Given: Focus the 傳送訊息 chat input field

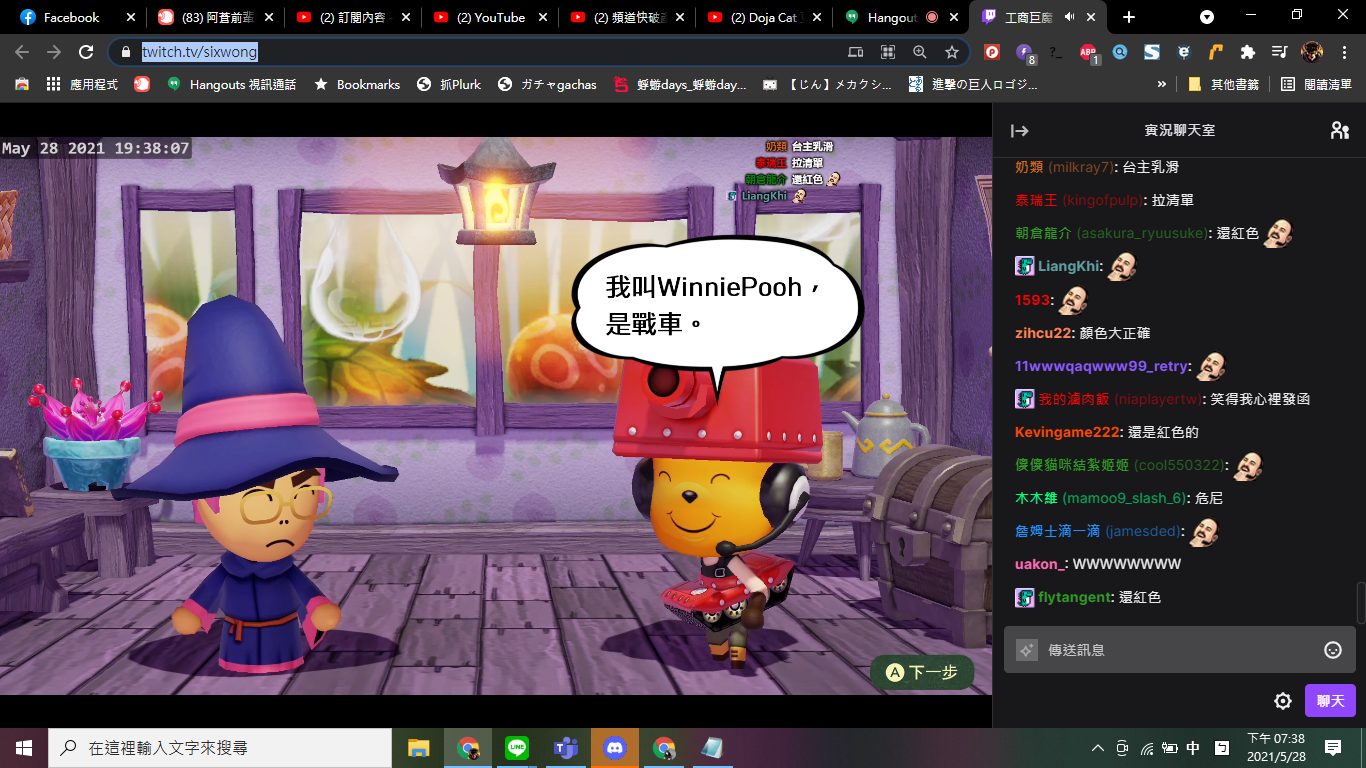Looking at the screenshot, I should [x=1180, y=650].
